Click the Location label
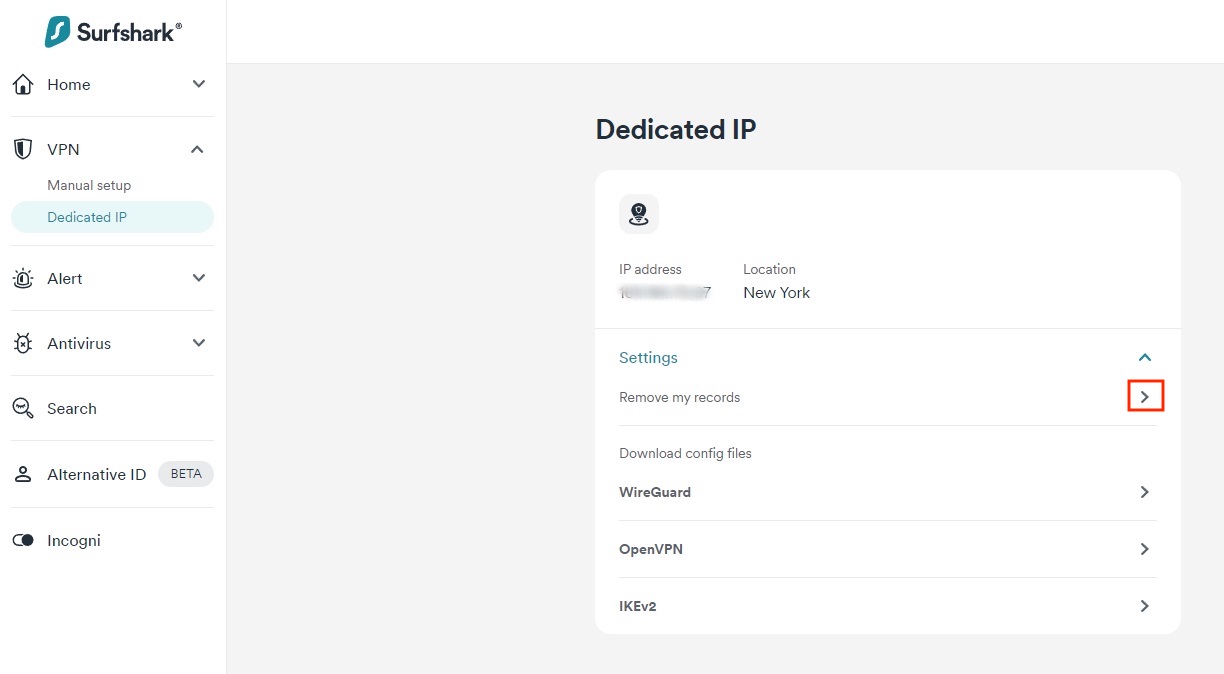The height and width of the screenshot is (674, 1224). point(770,269)
